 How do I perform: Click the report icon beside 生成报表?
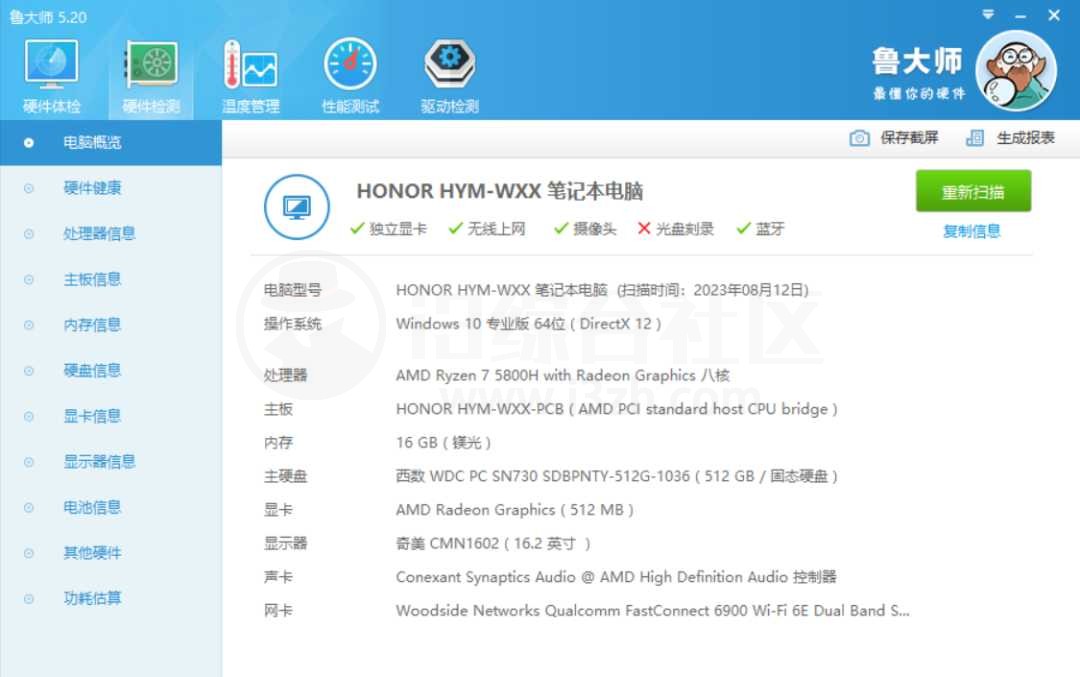[975, 138]
